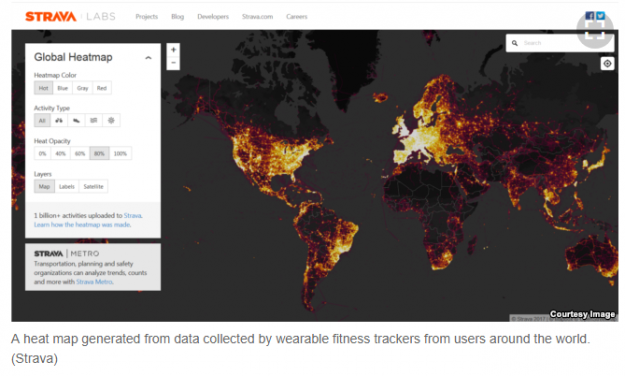The width and height of the screenshot is (625, 376).
Task: Select the running shoe activity type icon
Action: (76, 120)
